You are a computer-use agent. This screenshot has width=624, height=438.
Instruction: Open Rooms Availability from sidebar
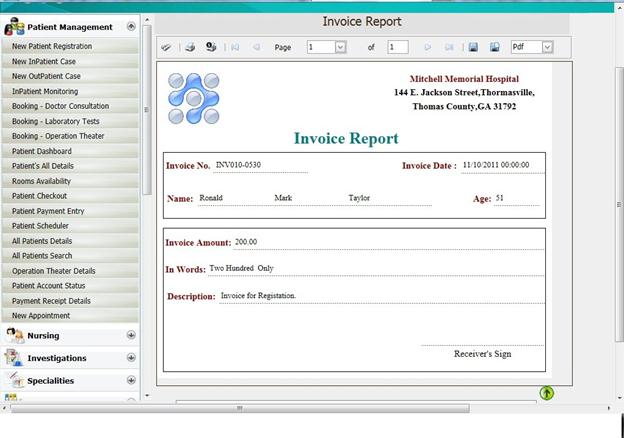(x=42, y=181)
